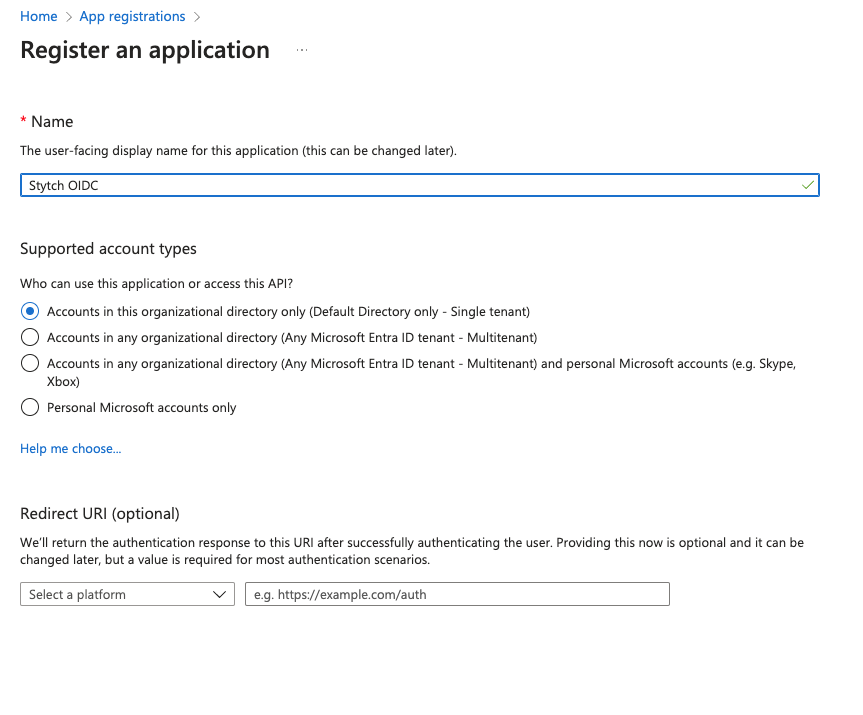Go to Home via breadcrumb
The image size is (863, 715).
(x=39, y=17)
